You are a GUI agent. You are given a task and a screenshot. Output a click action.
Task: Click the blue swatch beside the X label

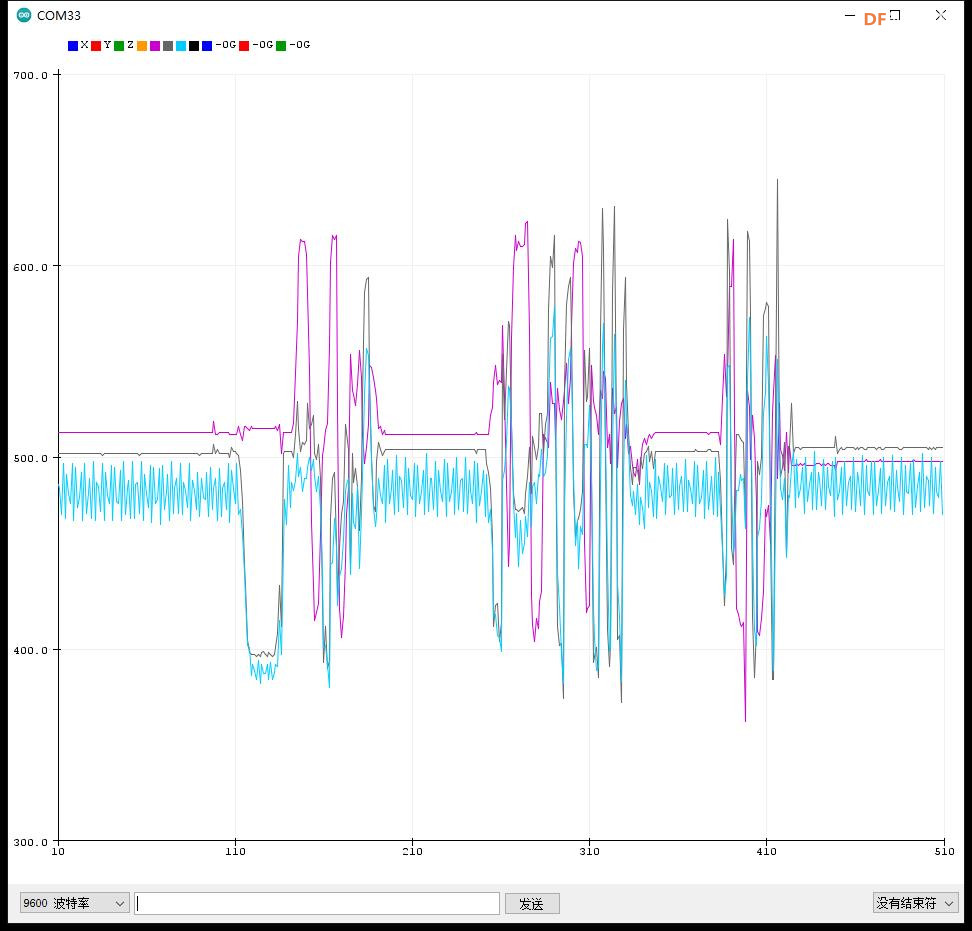click(73, 46)
